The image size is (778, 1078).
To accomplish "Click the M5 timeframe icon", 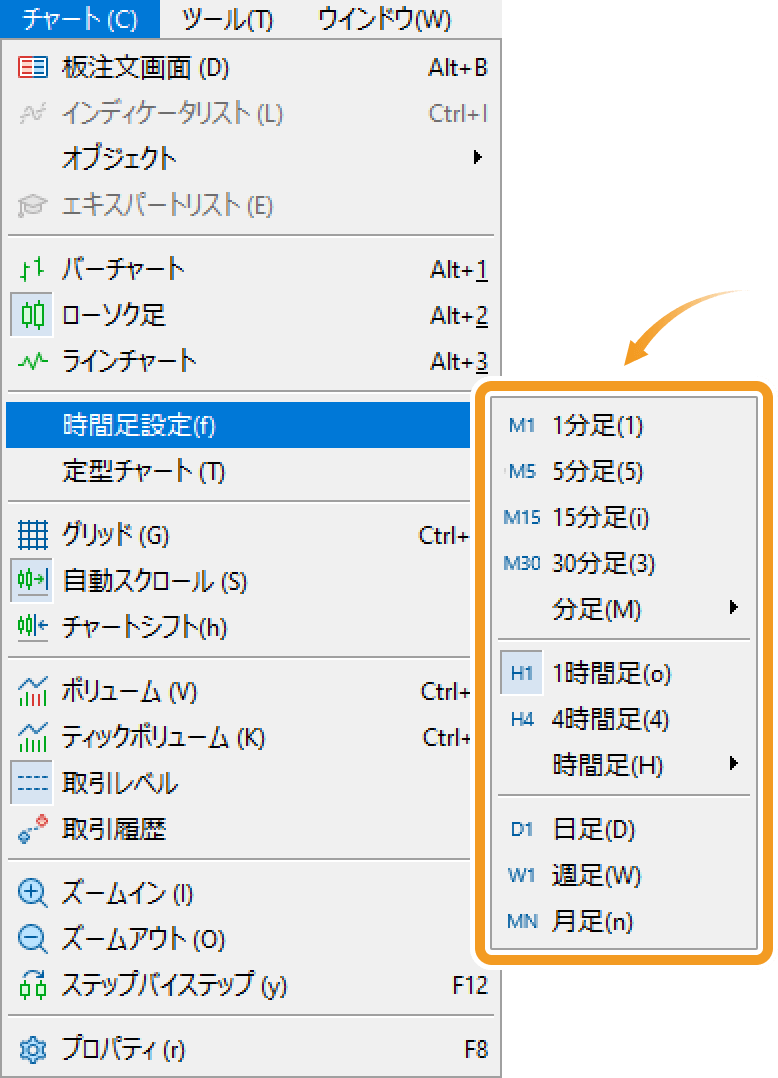I will [x=522, y=472].
